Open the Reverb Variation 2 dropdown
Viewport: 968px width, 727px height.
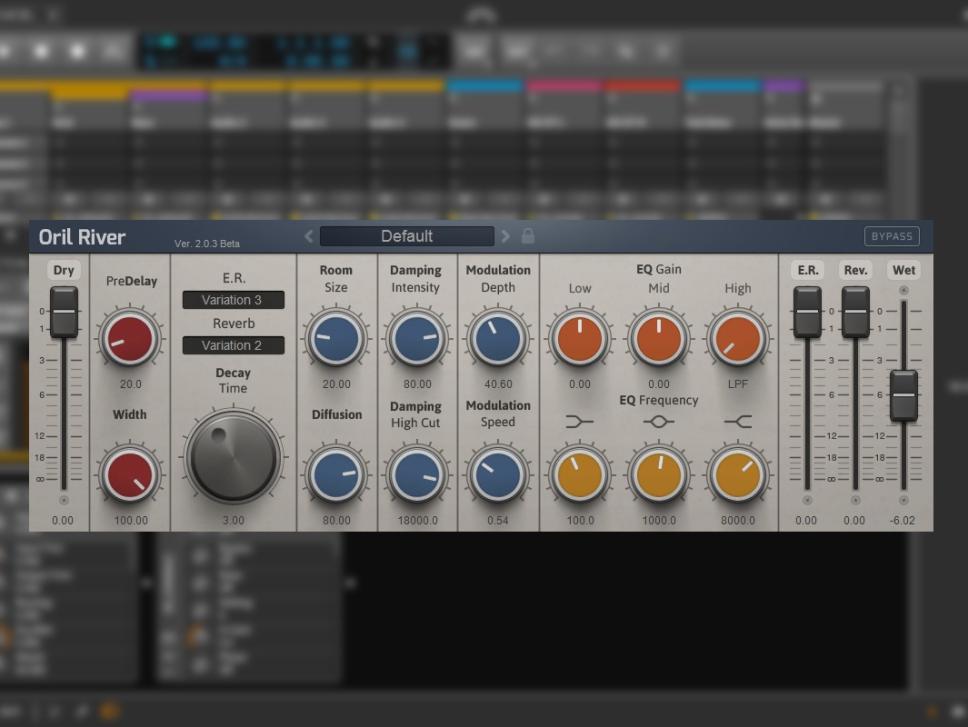click(x=233, y=345)
